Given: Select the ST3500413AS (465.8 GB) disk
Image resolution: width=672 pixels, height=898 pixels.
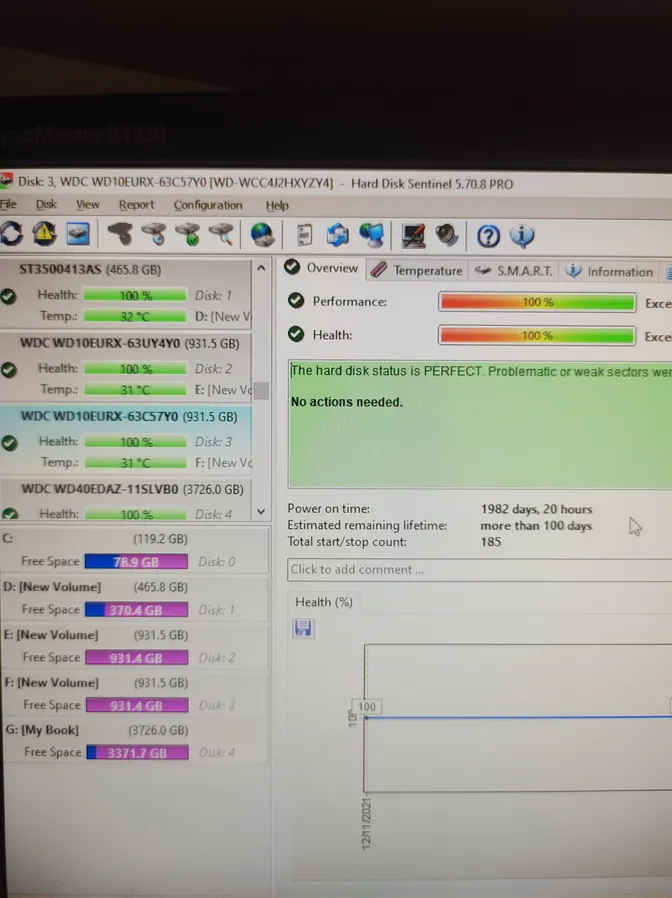Looking at the screenshot, I should pyautogui.click(x=125, y=294).
